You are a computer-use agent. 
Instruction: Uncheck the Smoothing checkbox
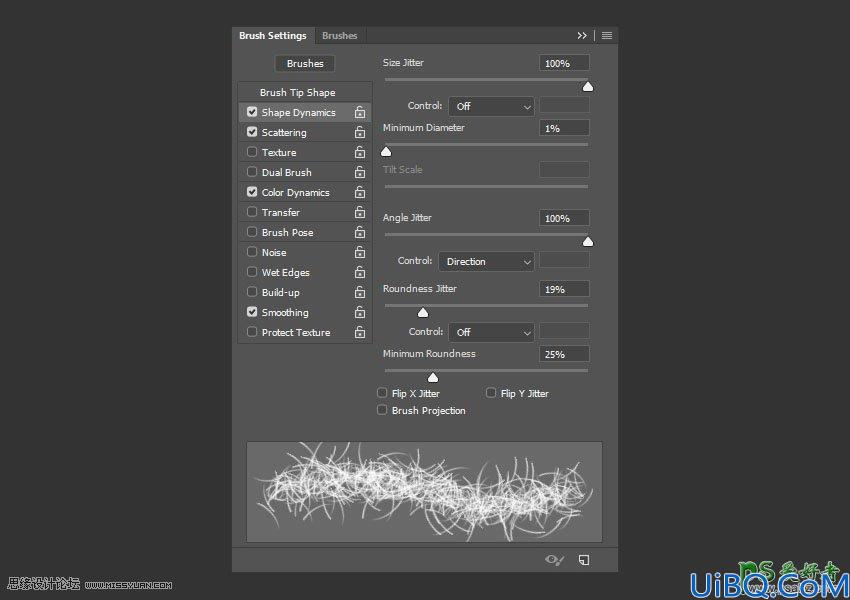[252, 312]
